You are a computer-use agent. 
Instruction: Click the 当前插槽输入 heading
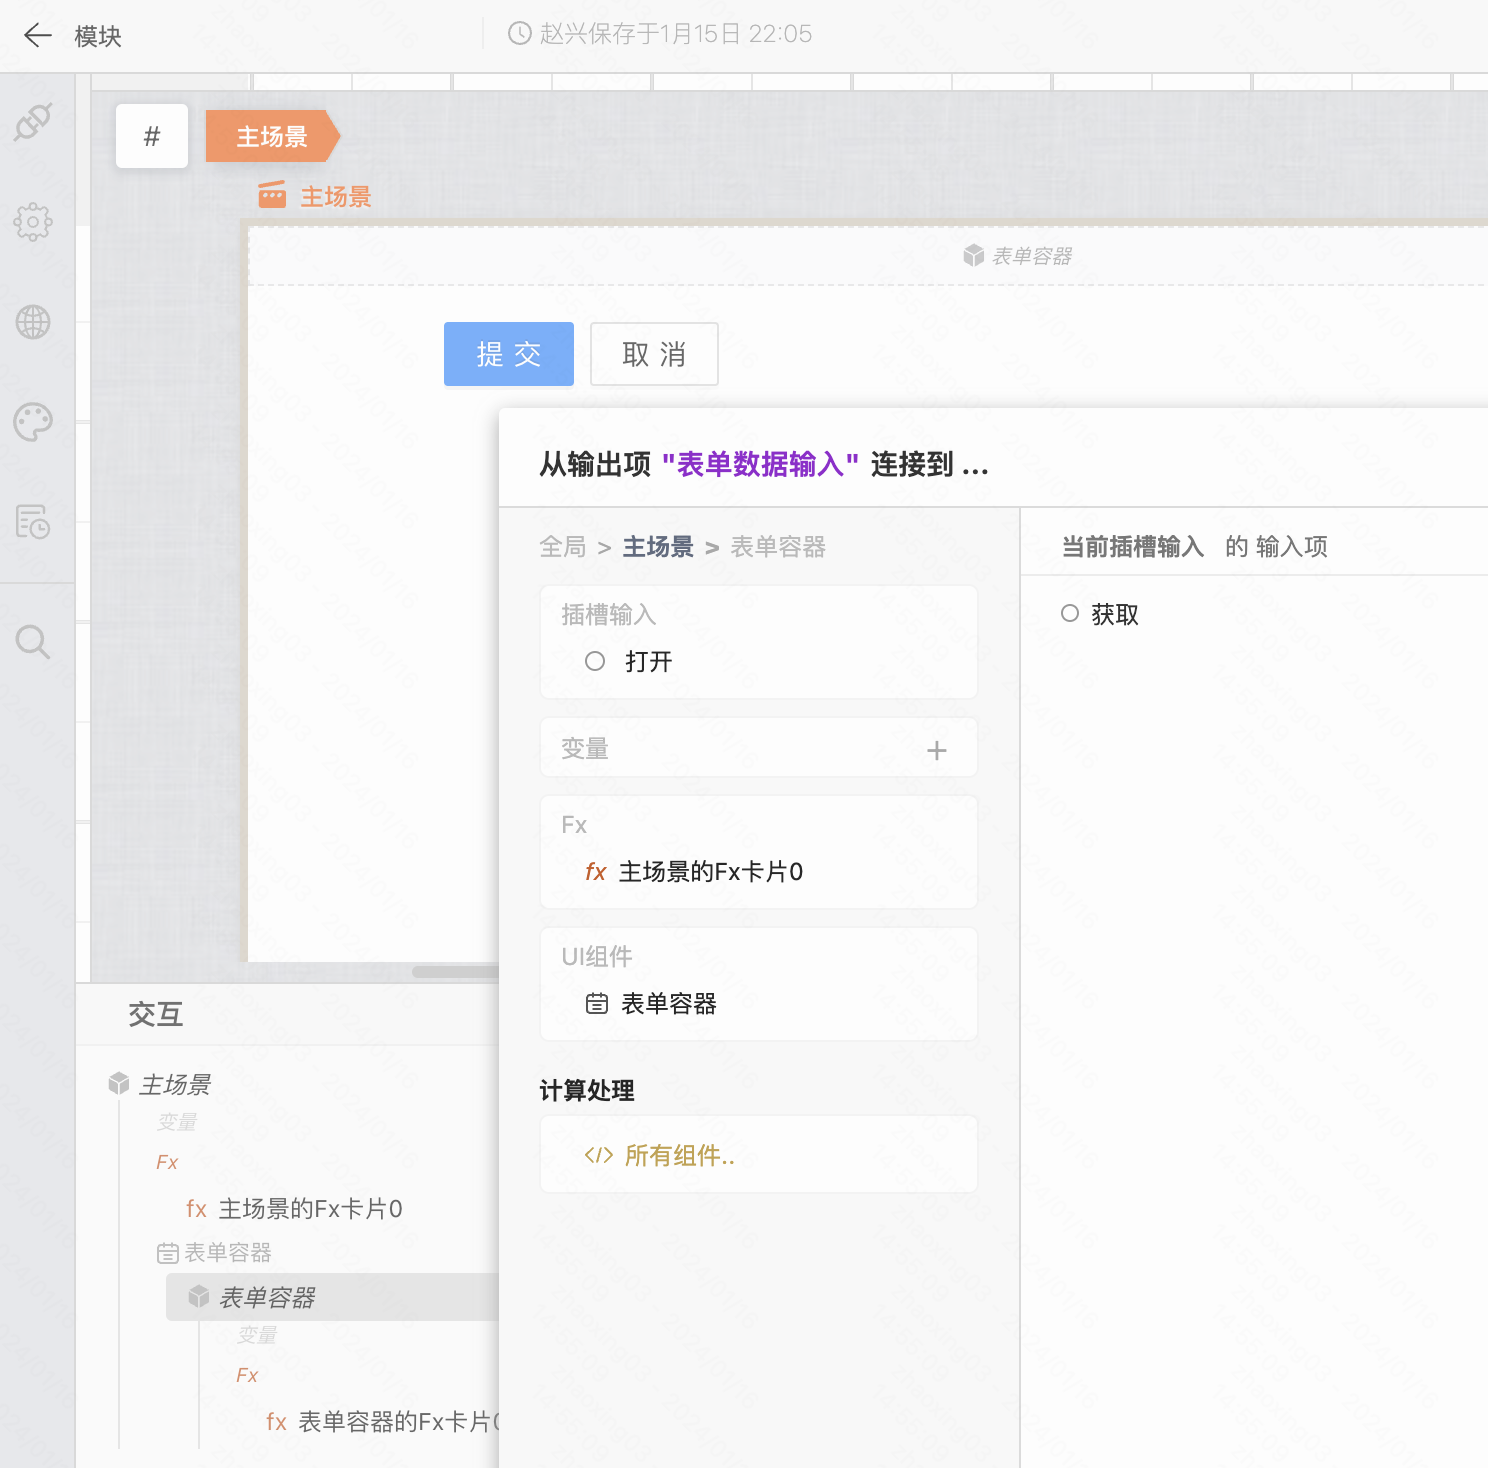click(1133, 546)
